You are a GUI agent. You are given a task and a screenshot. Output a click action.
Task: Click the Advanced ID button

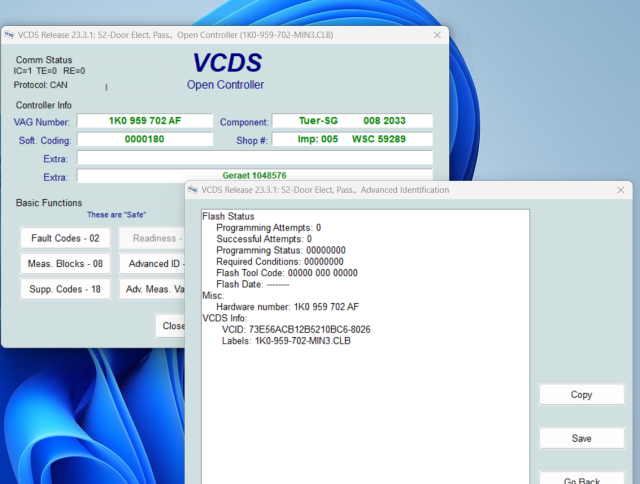tap(152, 264)
